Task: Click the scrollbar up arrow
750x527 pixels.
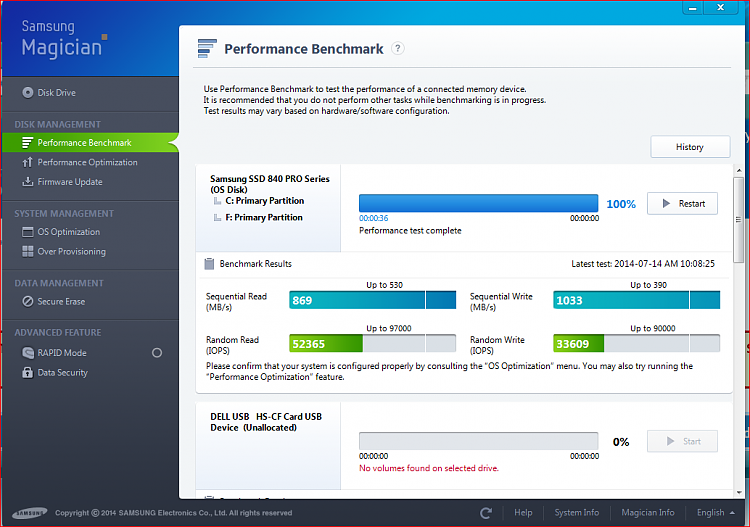Action: 739,171
